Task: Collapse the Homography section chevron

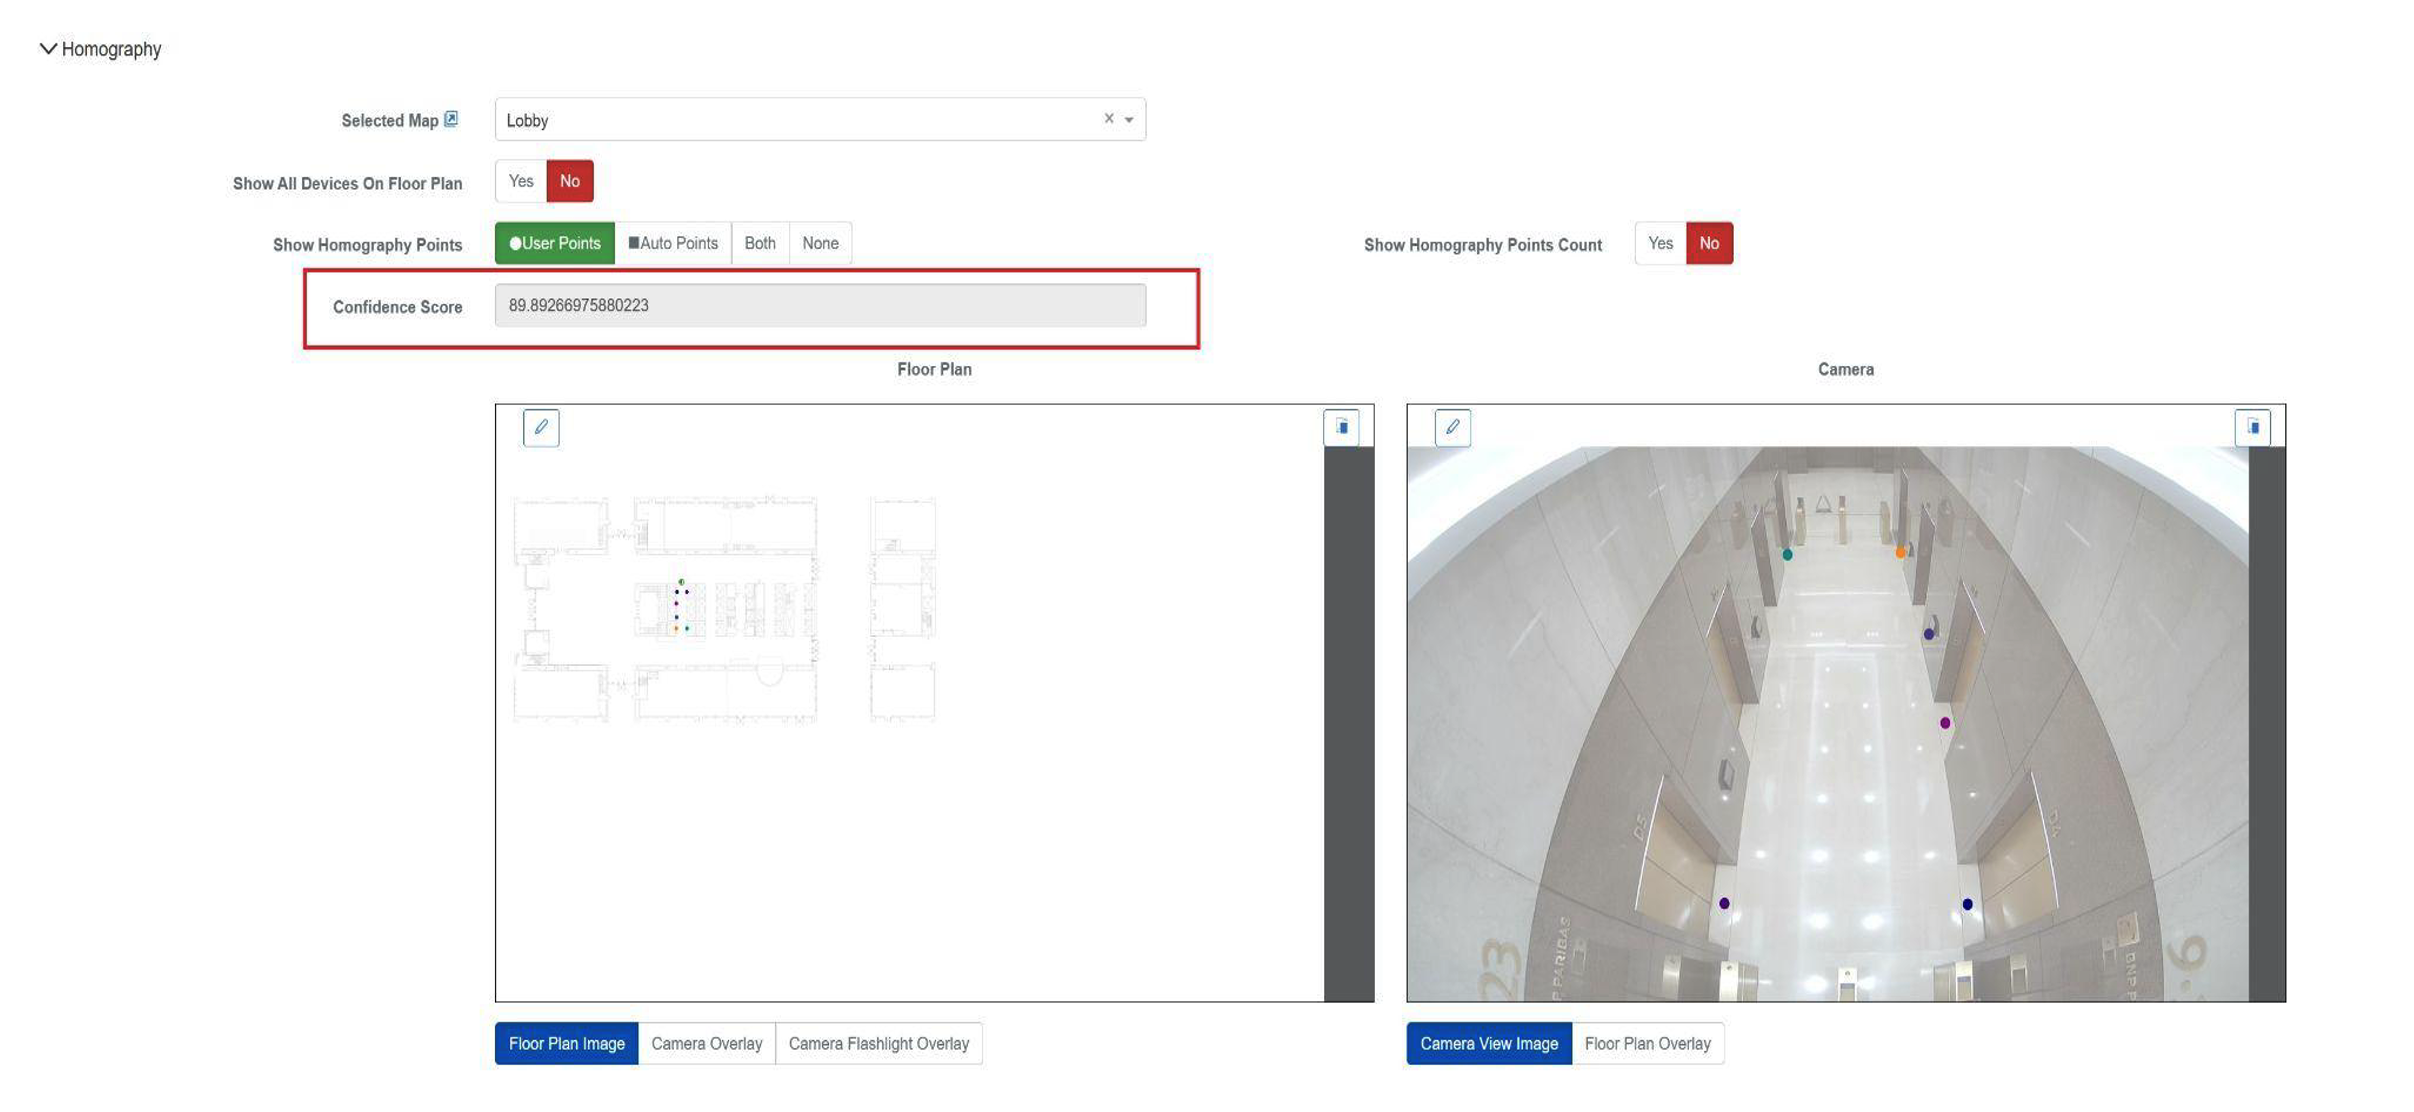Action: click(x=47, y=48)
